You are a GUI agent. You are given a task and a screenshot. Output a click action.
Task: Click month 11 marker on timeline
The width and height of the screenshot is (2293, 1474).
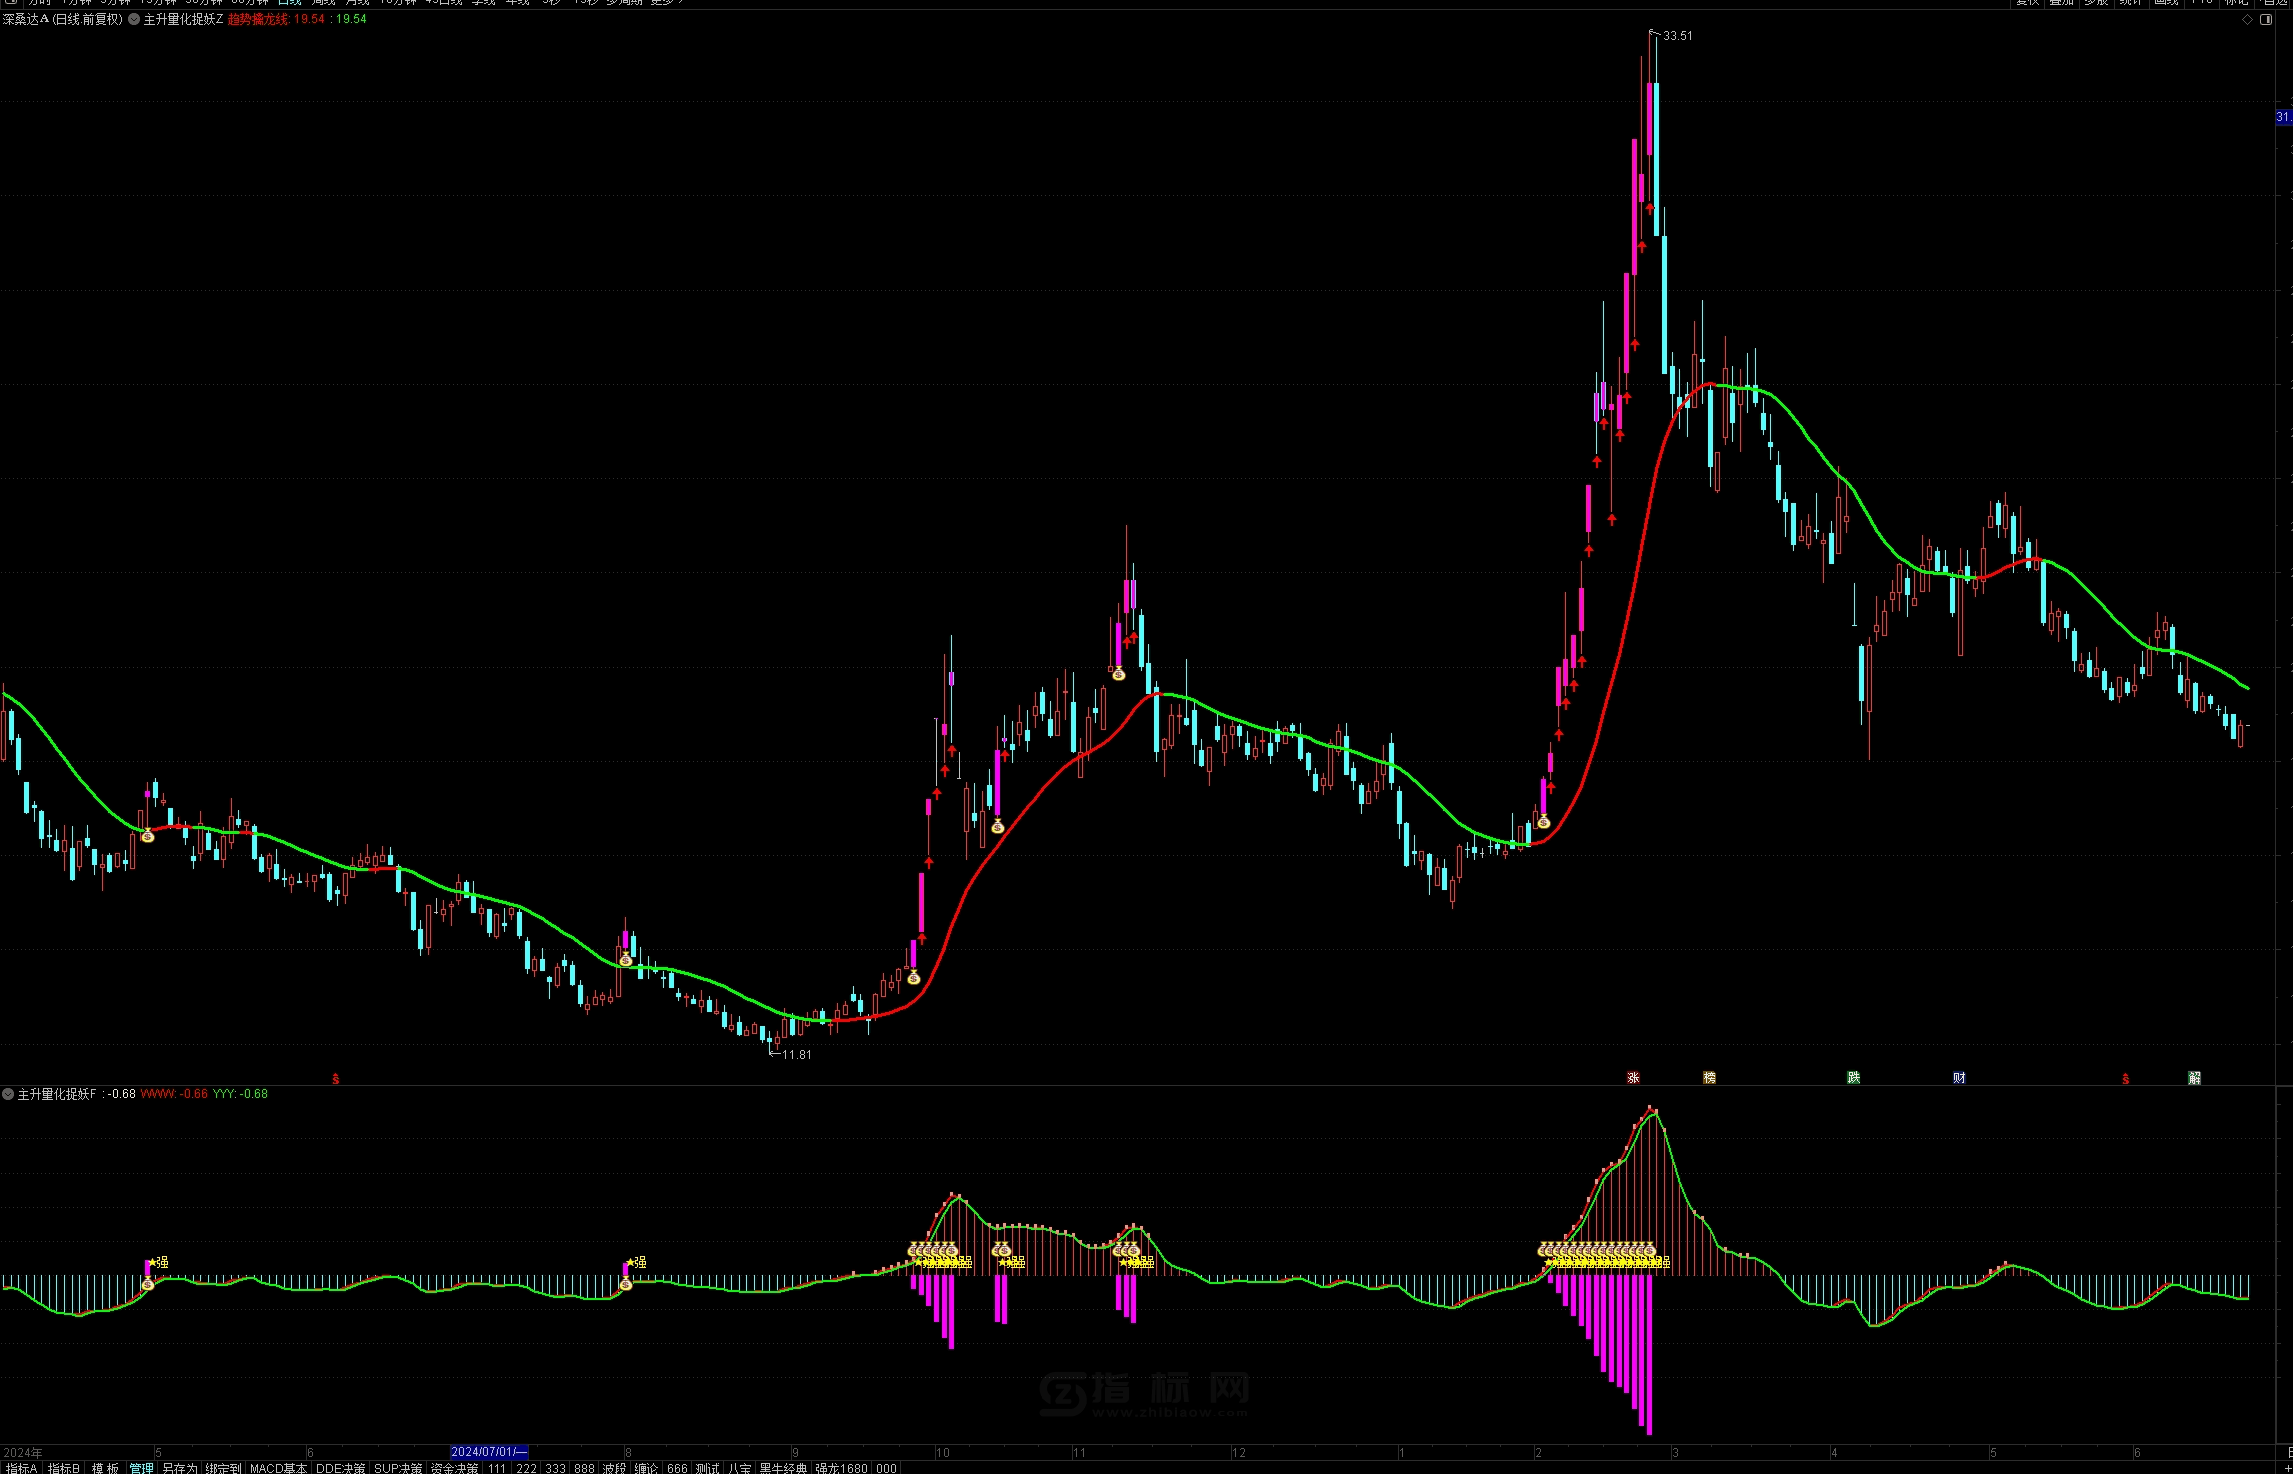coord(1079,1453)
